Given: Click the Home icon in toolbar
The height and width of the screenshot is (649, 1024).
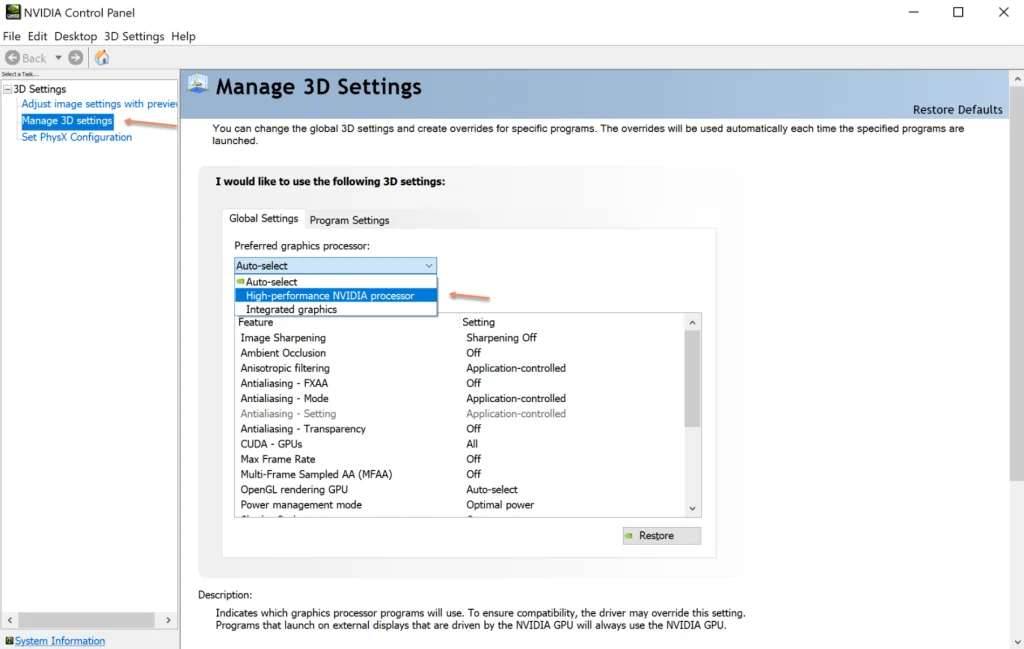Looking at the screenshot, I should point(102,58).
